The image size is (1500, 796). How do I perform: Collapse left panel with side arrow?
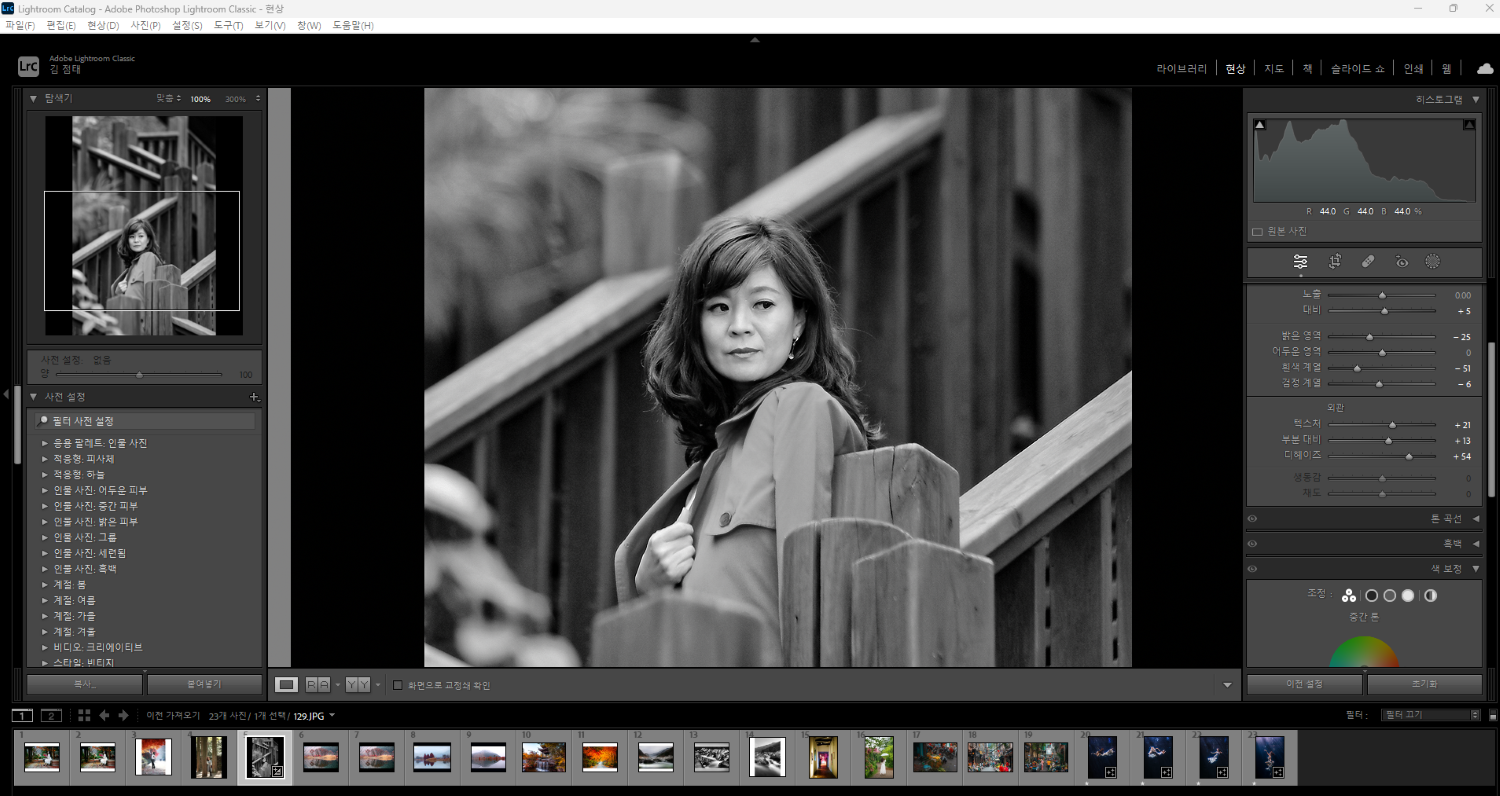pos(5,394)
